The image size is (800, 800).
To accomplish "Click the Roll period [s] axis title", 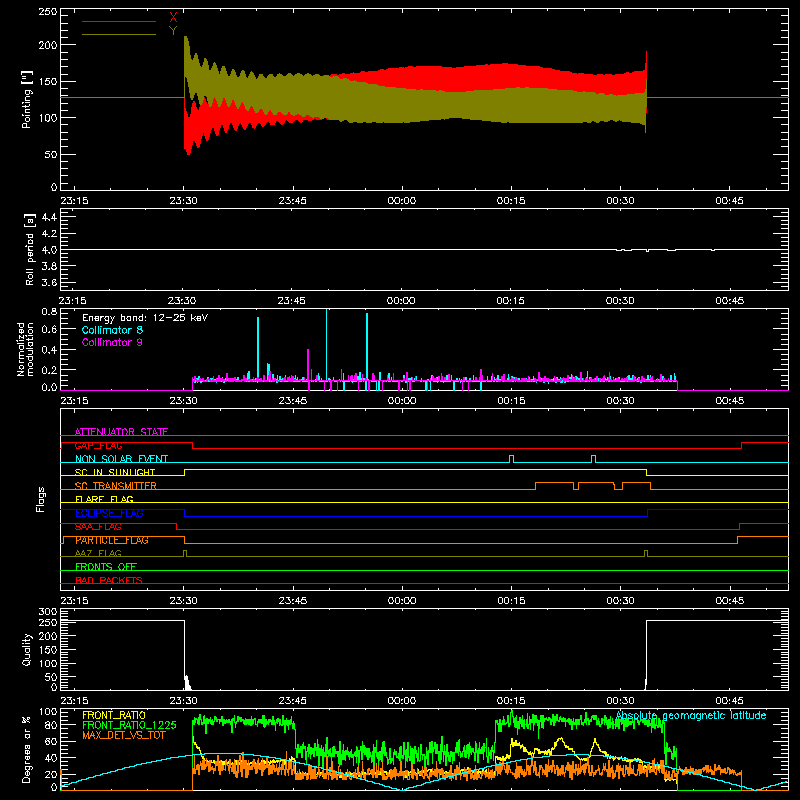I will [30, 249].
